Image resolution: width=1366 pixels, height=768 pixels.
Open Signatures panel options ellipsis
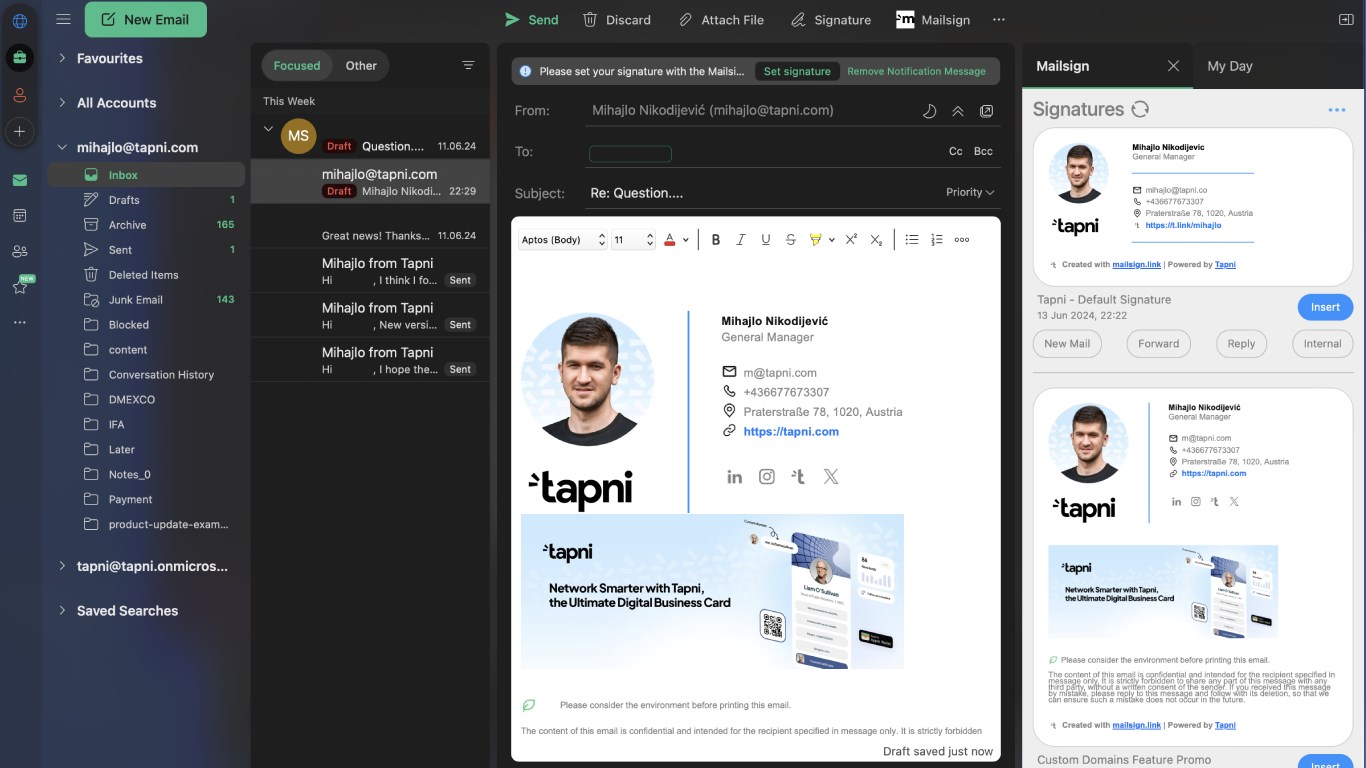[1337, 110]
